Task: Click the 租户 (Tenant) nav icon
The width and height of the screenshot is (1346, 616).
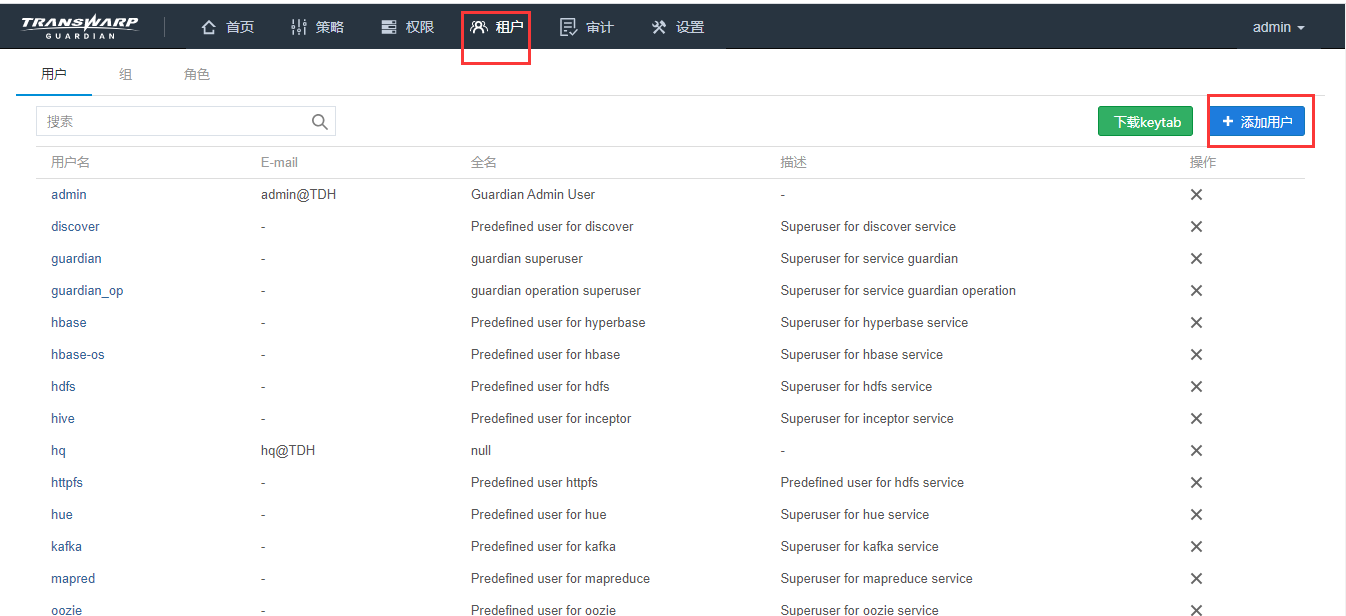Action: (x=477, y=27)
